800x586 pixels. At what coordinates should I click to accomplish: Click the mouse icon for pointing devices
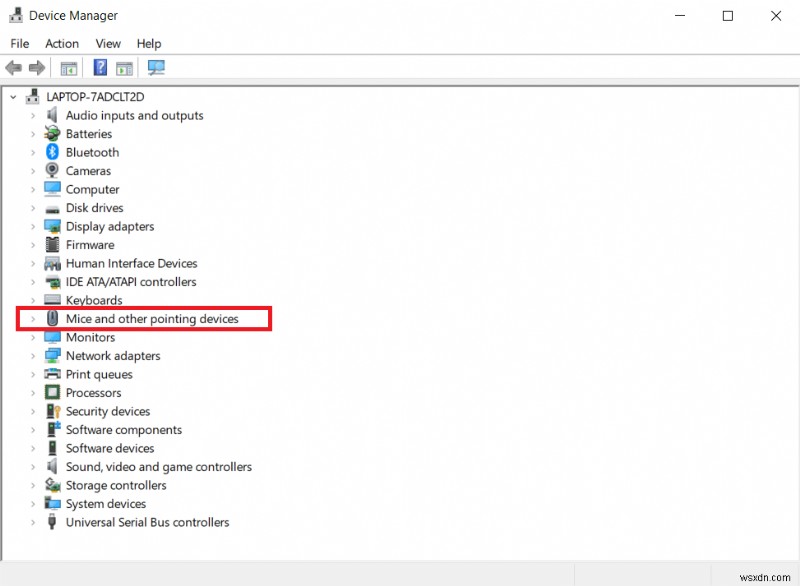(x=52, y=318)
